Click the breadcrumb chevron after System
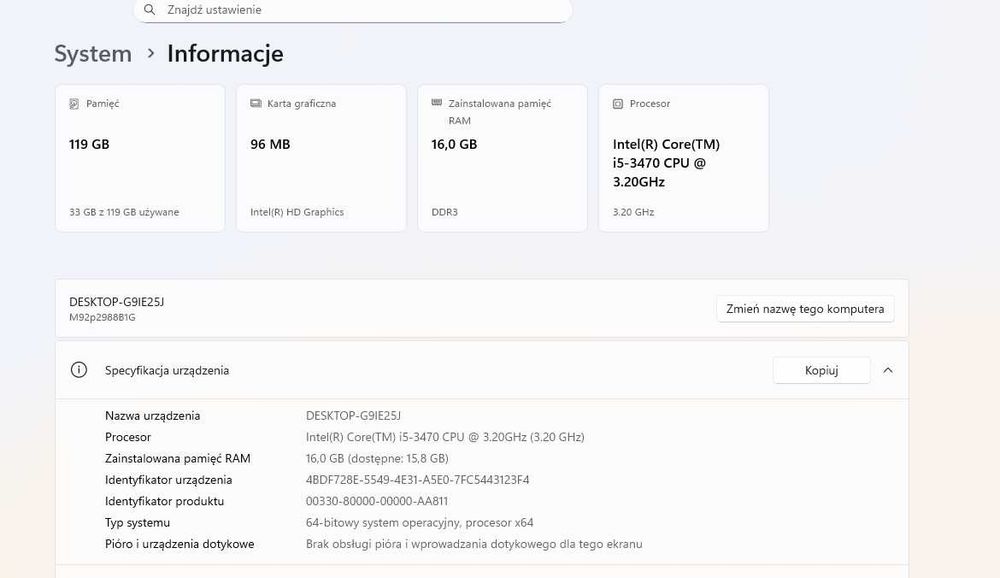 (151, 53)
